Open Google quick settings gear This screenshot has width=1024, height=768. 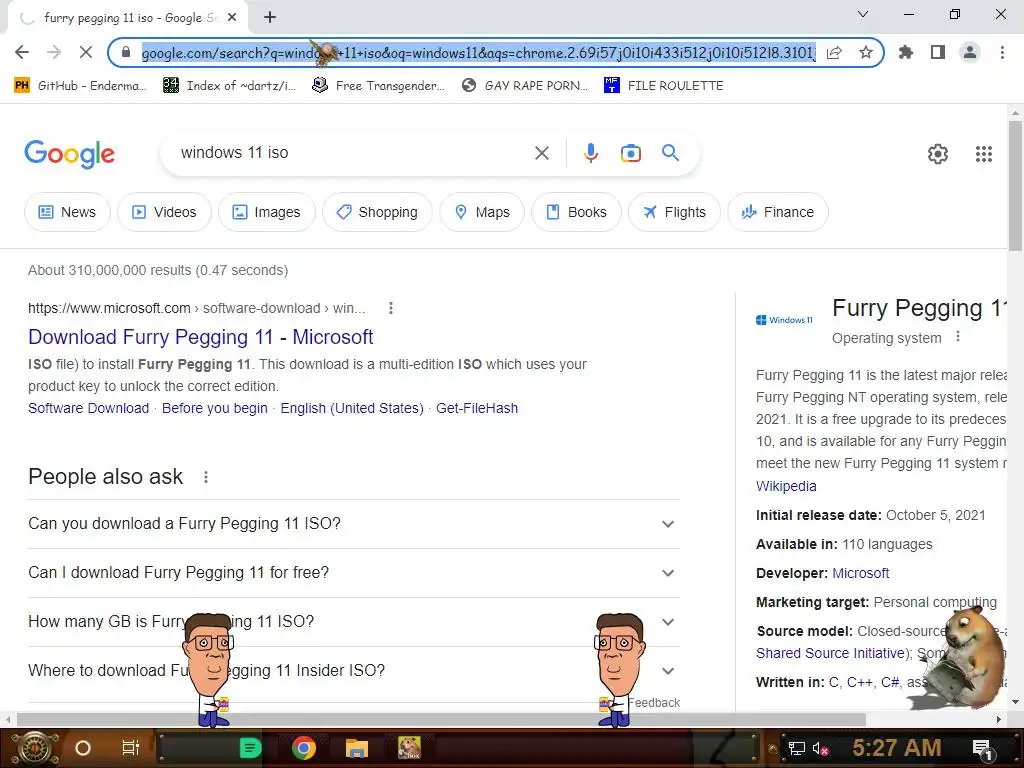coord(938,154)
